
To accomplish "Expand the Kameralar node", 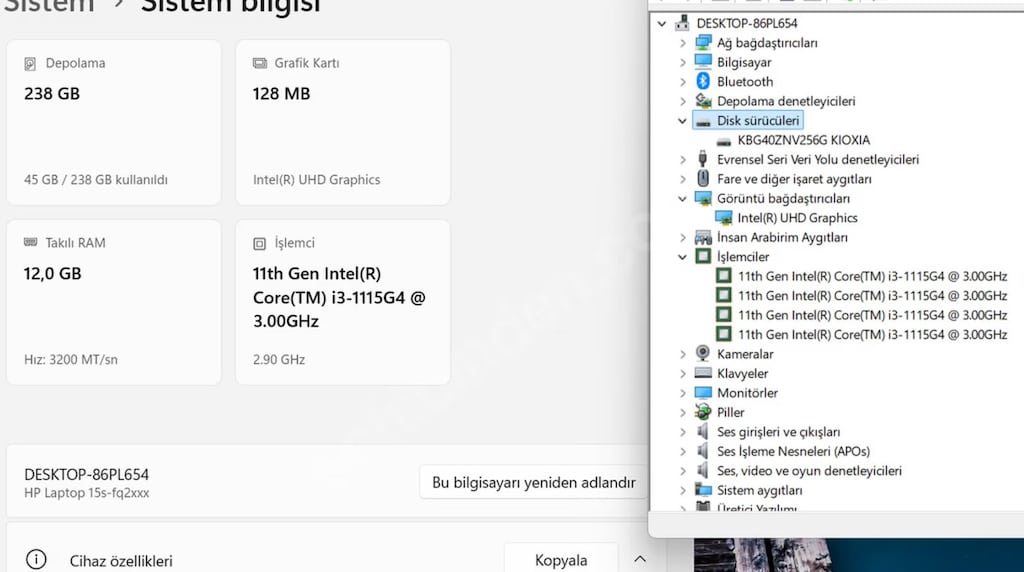I will tap(682, 354).
